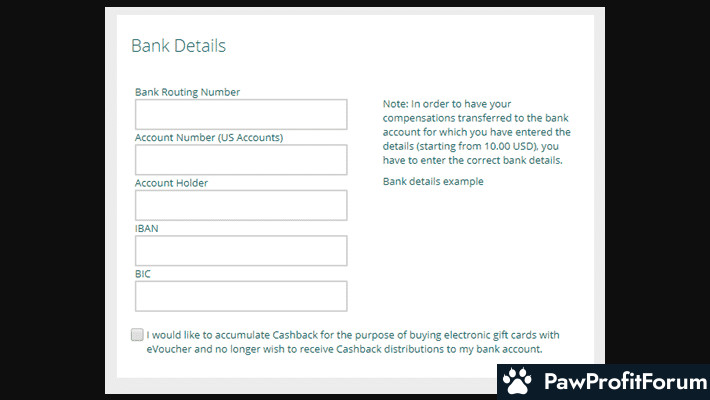This screenshot has width=710, height=400.
Task: Click the 'correct bank details' phrase in note
Action: (x=506, y=160)
